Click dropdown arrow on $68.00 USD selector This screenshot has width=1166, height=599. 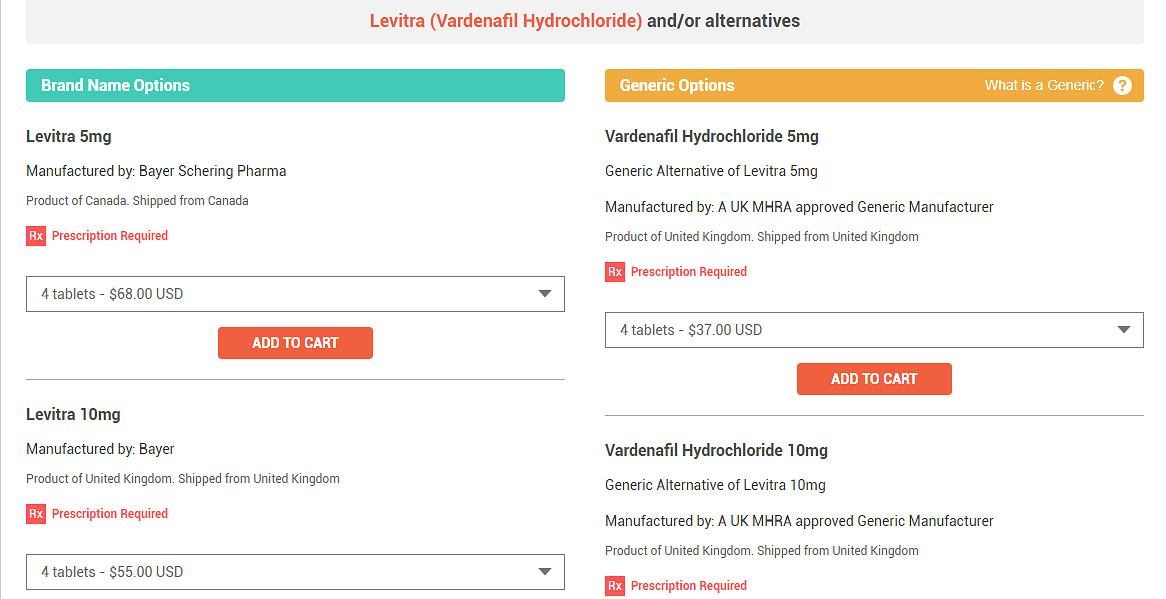point(545,294)
